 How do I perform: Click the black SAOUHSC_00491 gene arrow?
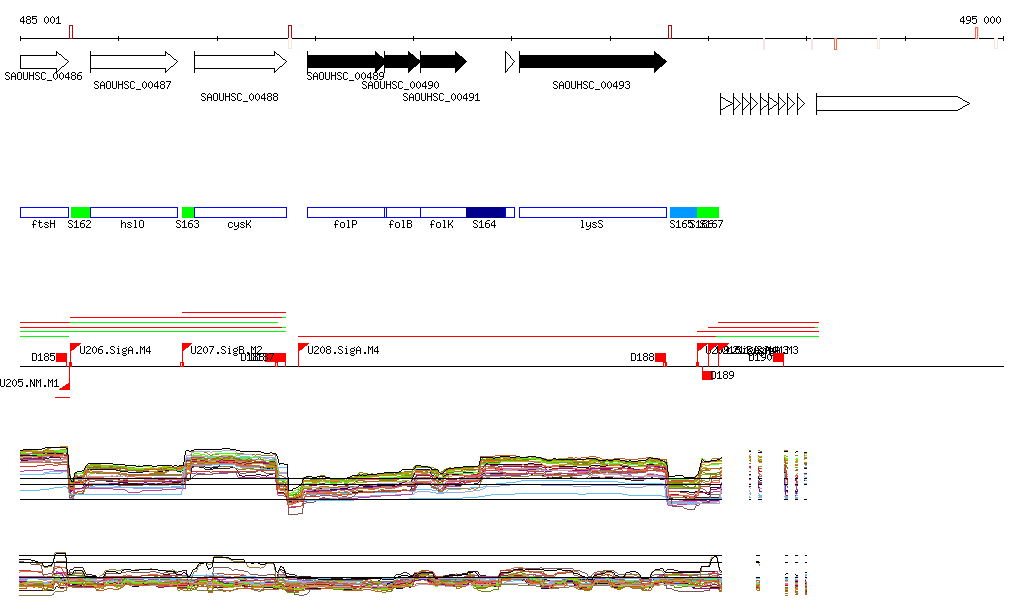[x=443, y=62]
